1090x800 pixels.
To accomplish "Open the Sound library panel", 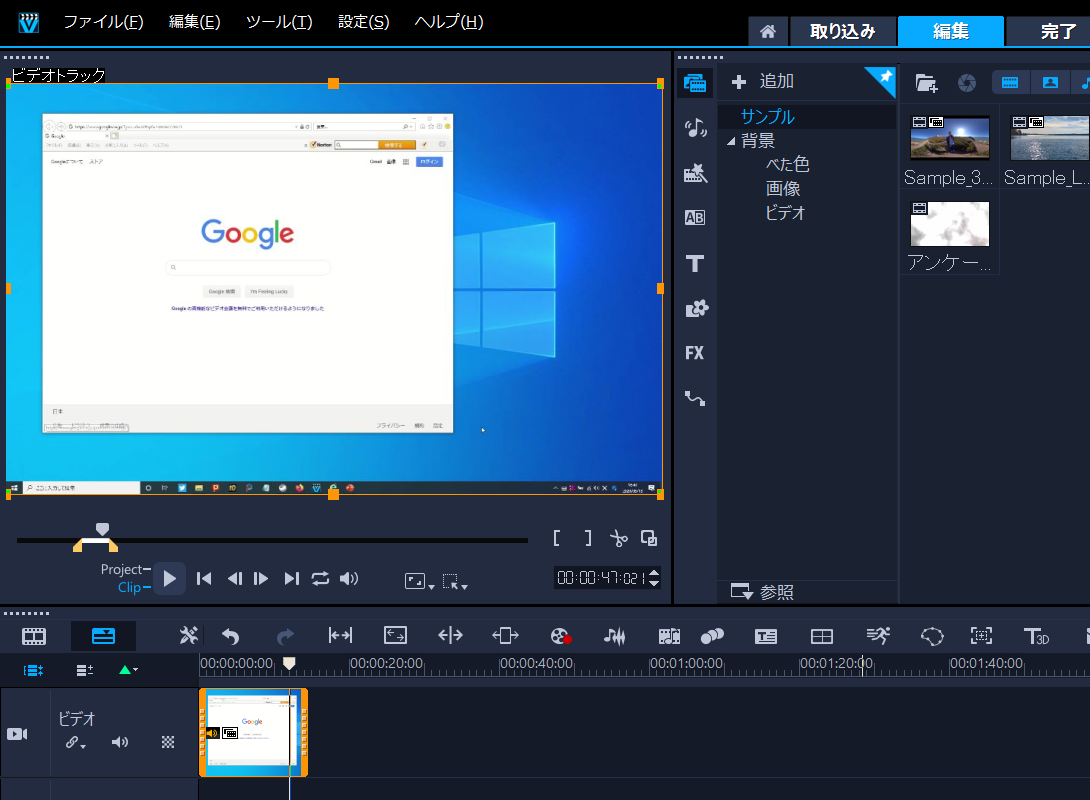I will [x=695, y=127].
